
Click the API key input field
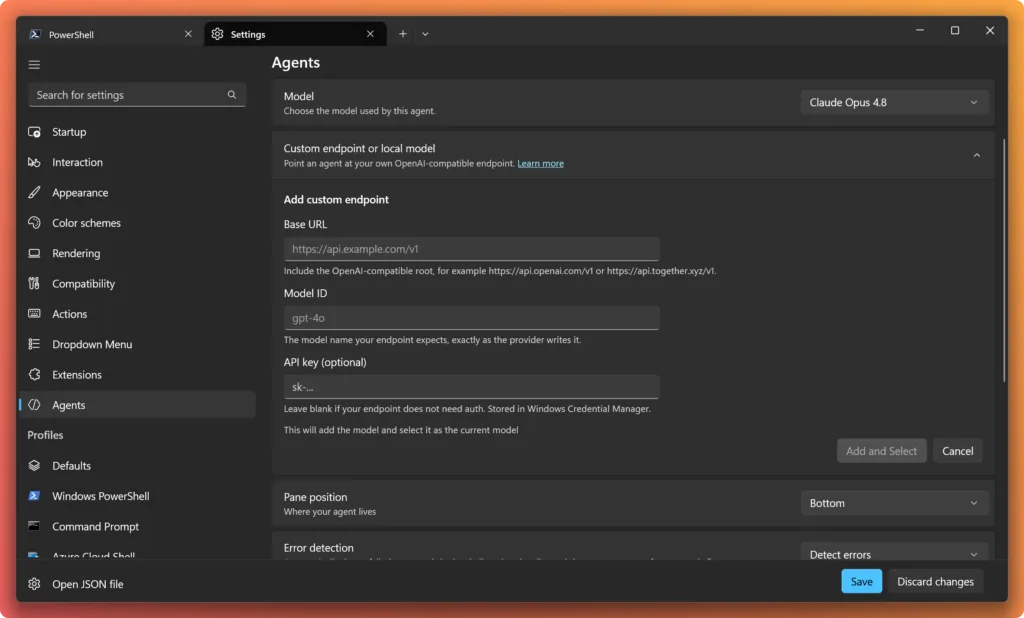472,387
